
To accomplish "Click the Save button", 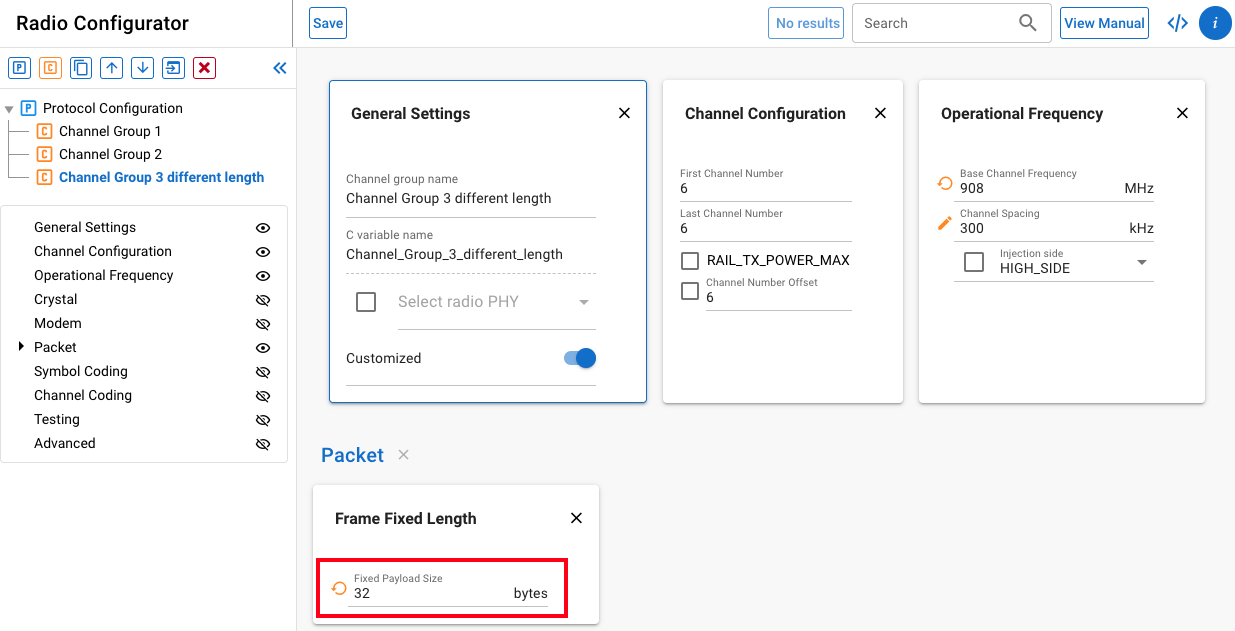I will (328, 23).
